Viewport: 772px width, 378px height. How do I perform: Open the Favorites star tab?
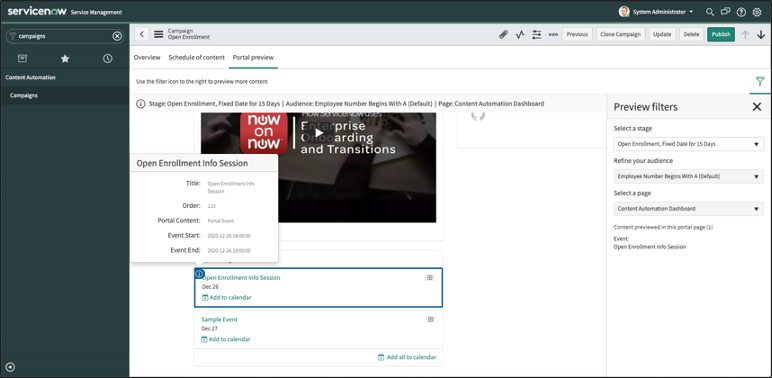tap(65, 59)
